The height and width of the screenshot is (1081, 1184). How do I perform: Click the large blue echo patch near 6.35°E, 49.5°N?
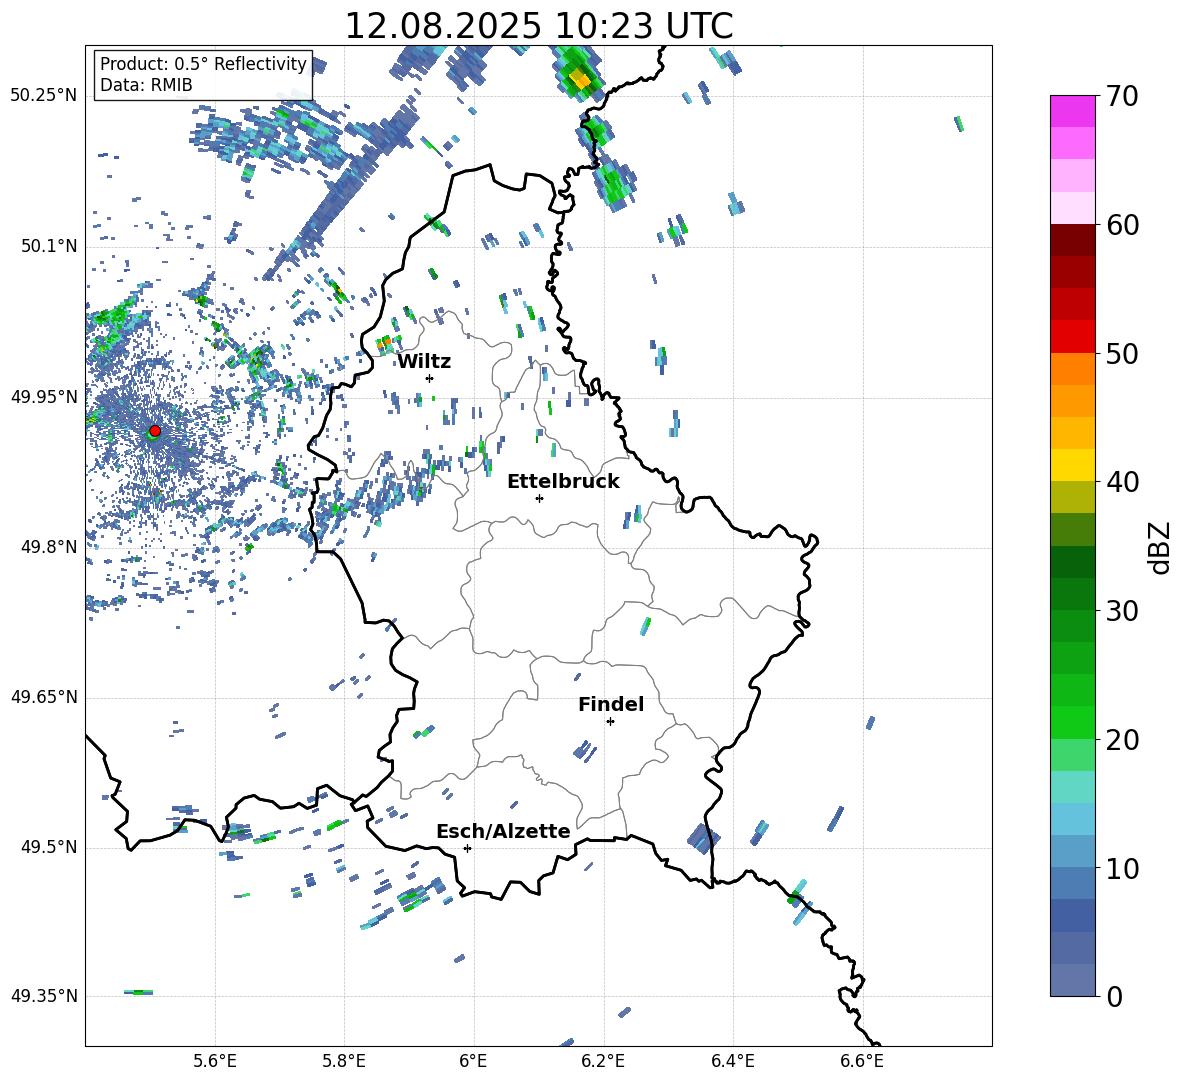coord(703,838)
